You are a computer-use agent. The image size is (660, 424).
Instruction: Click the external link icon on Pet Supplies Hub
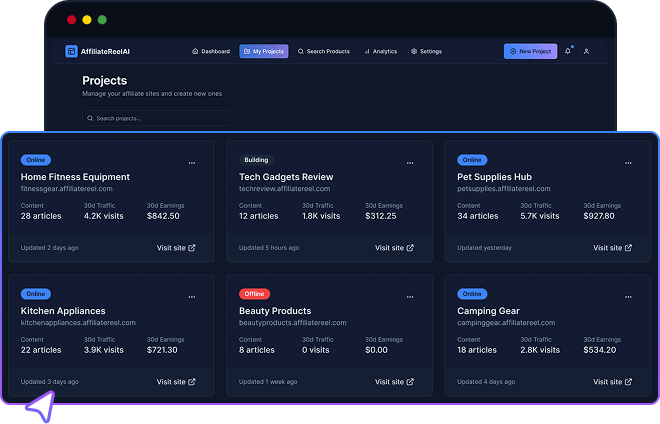tap(628, 248)
